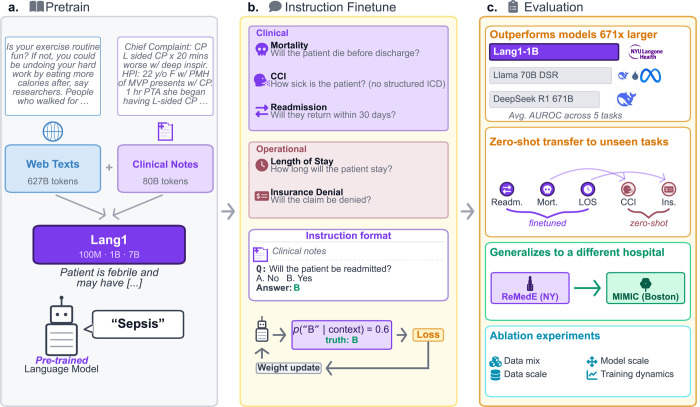Click the skull icon beside Mortality
The width and height of the screenshot is (700, 407).
coord(262,49)
